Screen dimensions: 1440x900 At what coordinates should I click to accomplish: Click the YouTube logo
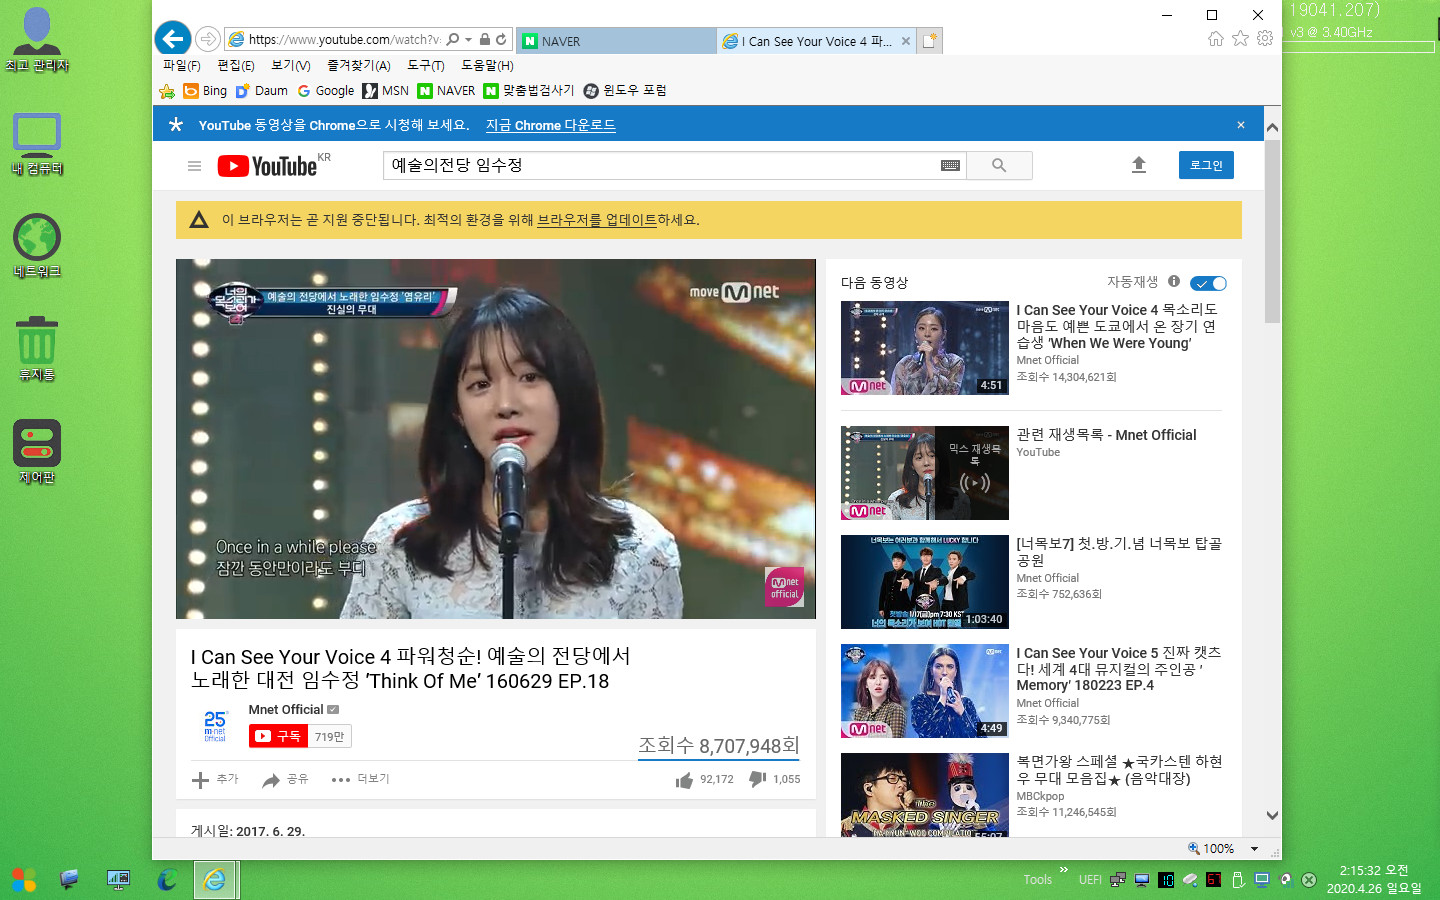268,166
